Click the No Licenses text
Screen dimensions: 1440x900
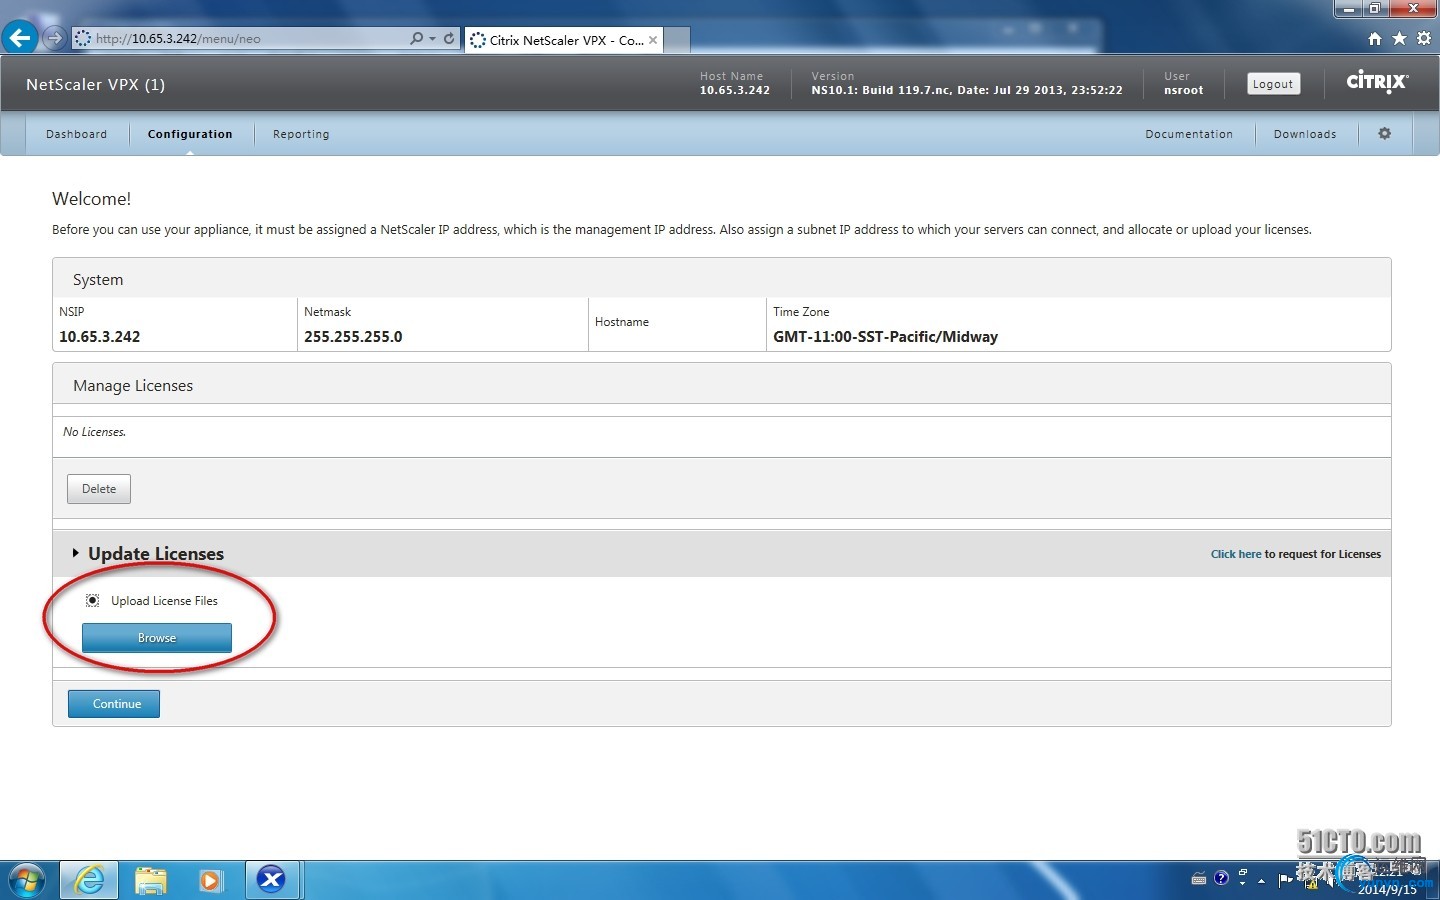pos(95,432)
